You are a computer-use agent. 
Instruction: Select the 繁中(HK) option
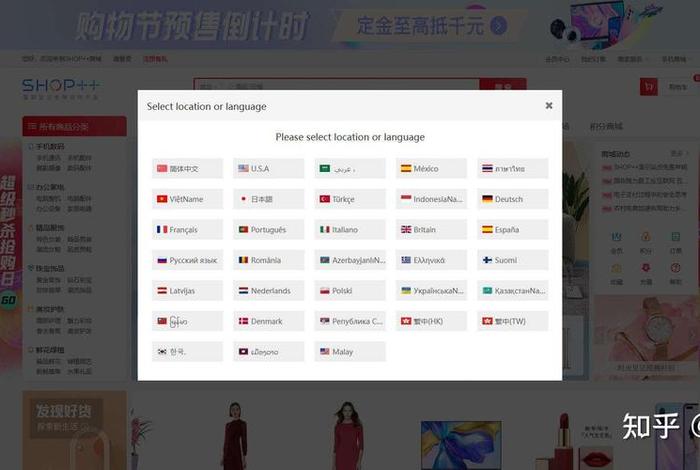(431, 321)
